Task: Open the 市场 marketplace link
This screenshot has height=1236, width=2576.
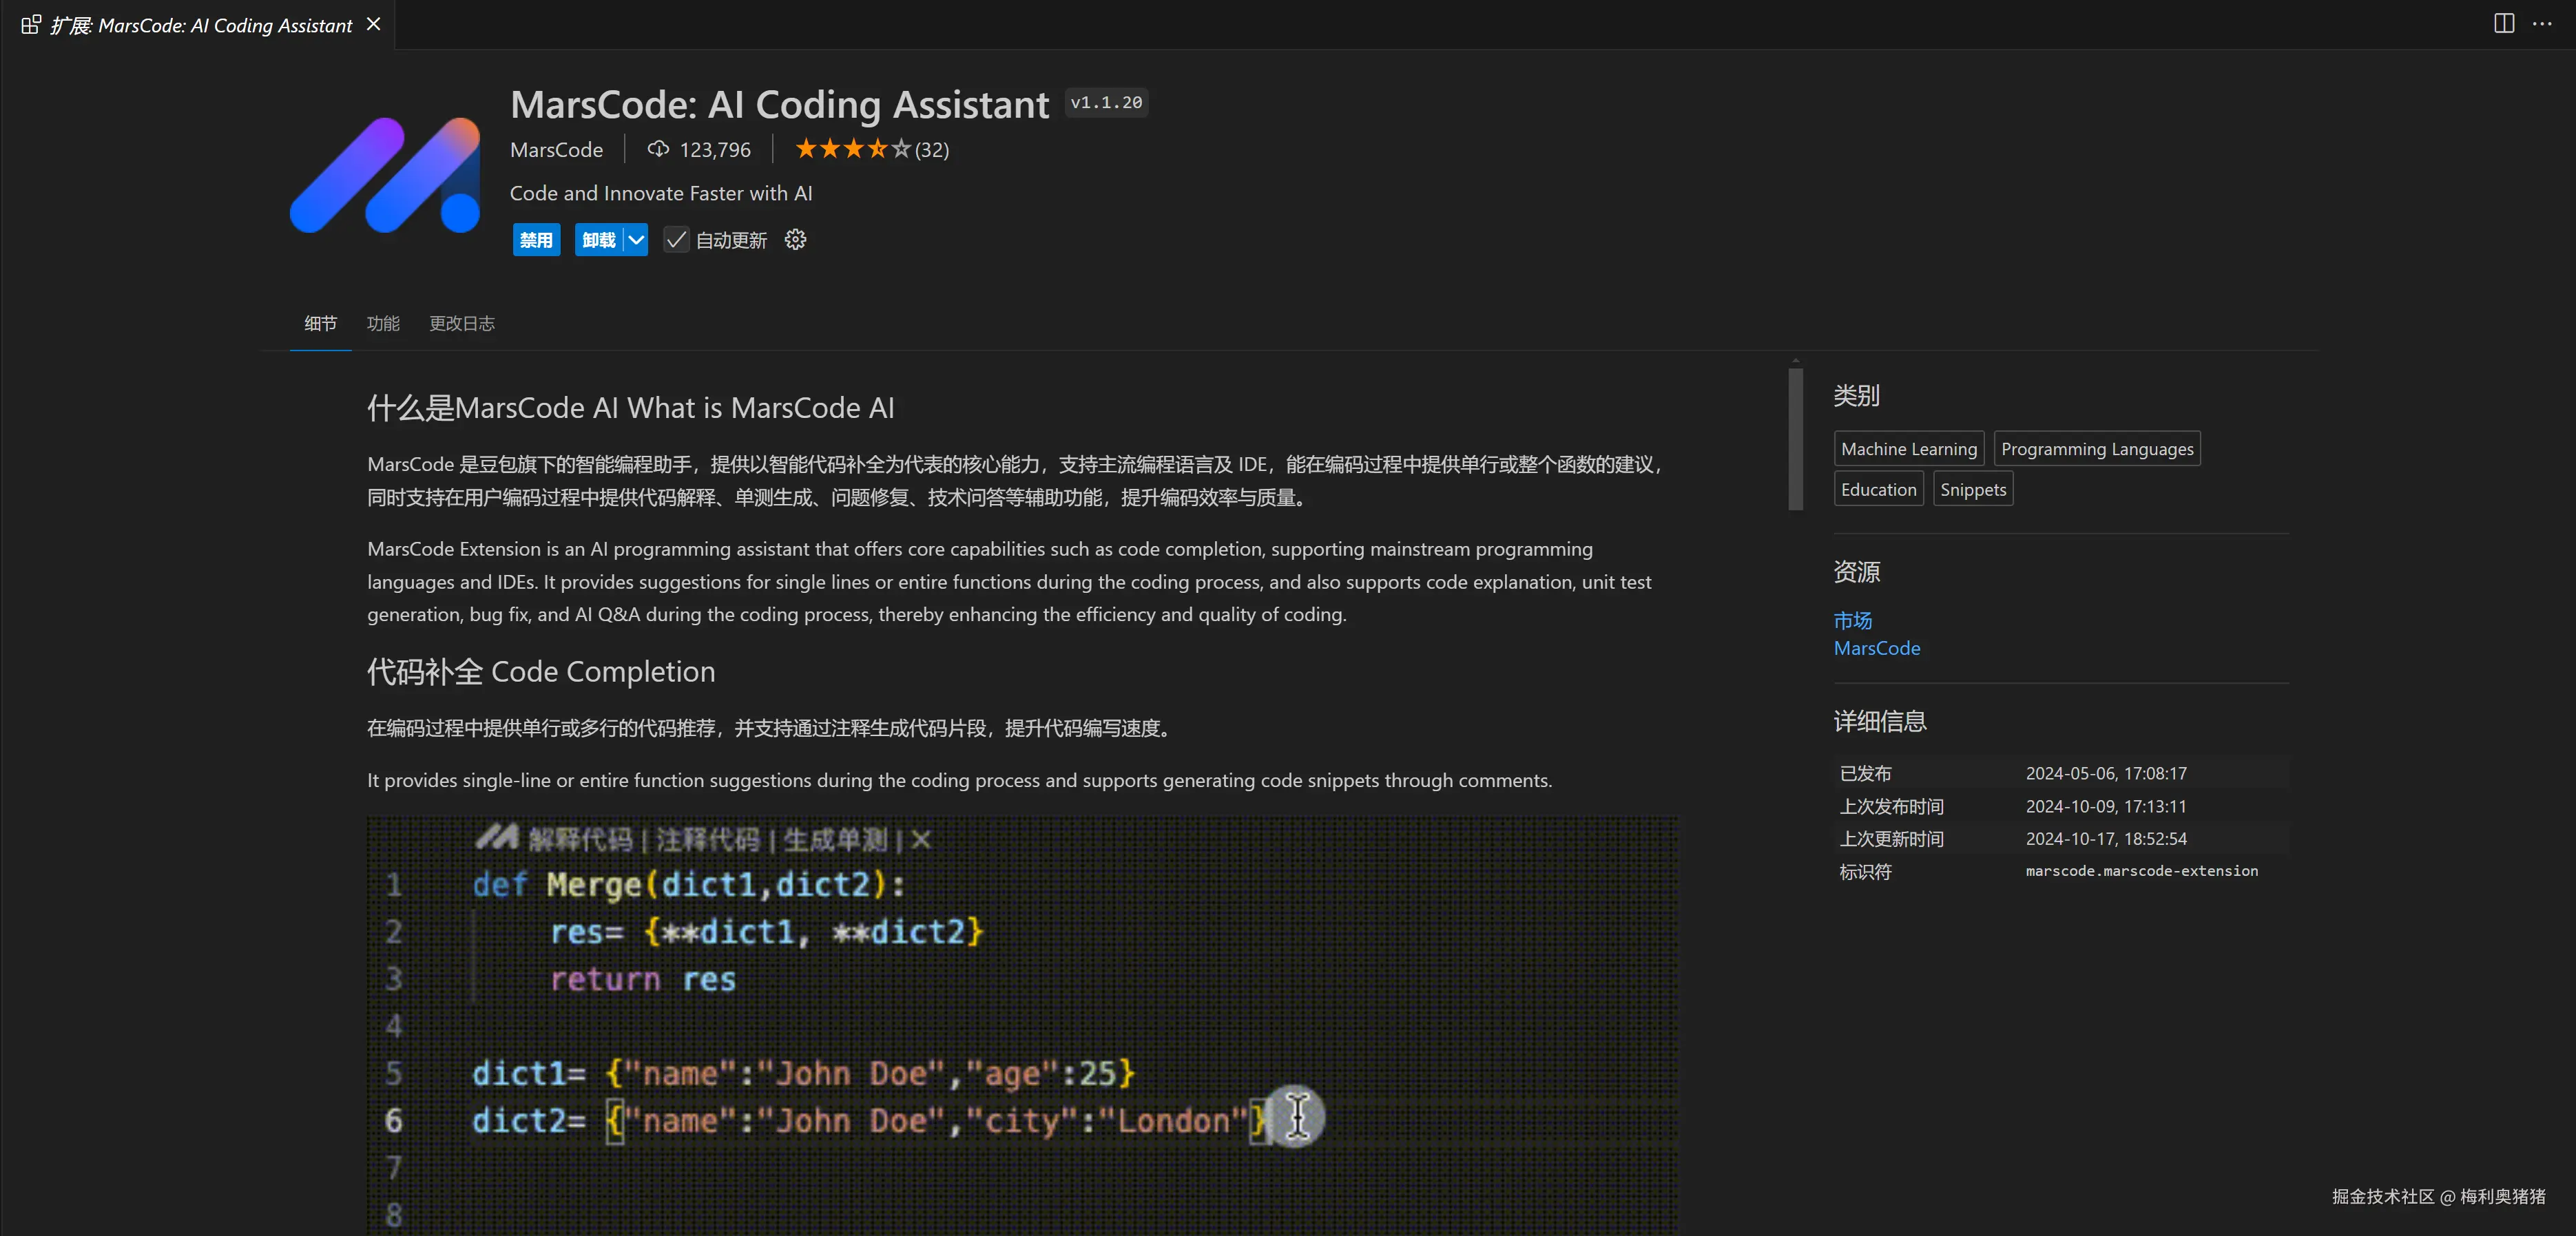Action: [x=1852, y=620]
